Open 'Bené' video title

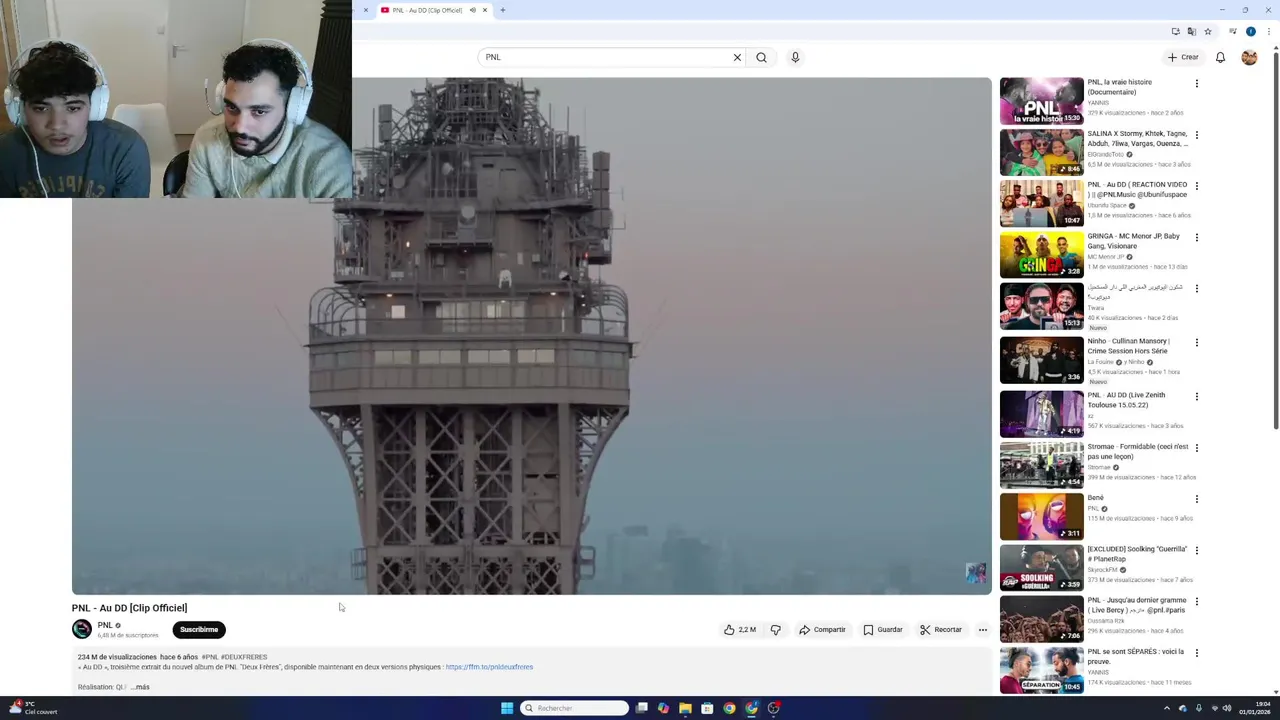click(1096, 498)
